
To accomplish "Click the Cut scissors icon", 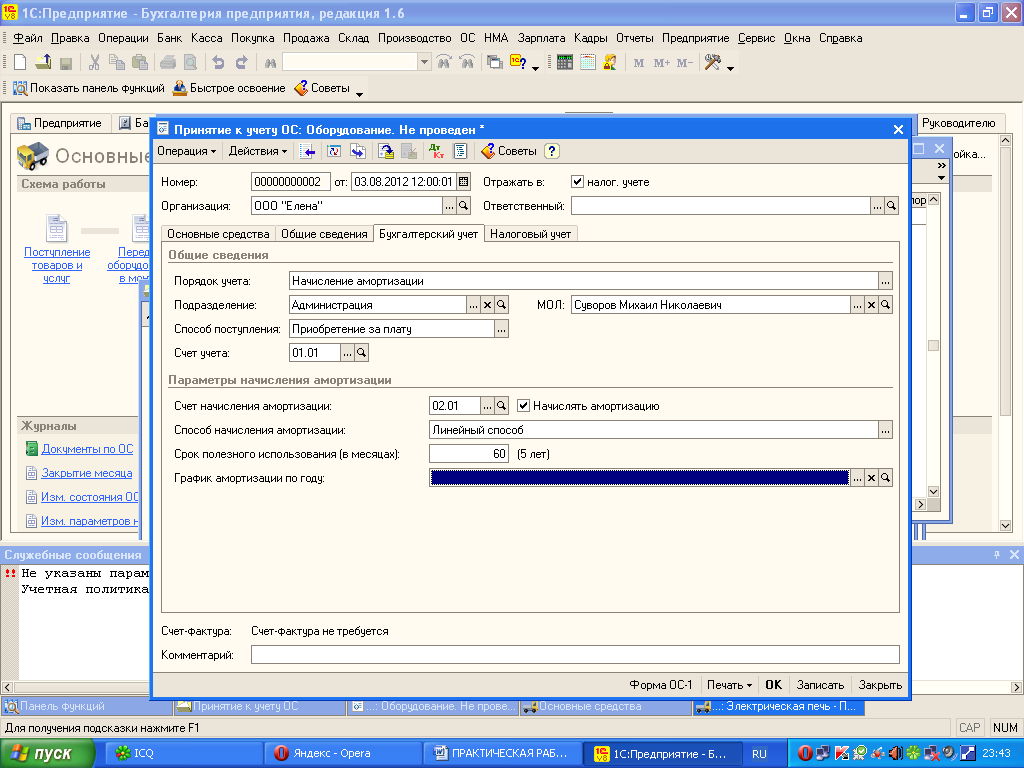I will point(94,63).
